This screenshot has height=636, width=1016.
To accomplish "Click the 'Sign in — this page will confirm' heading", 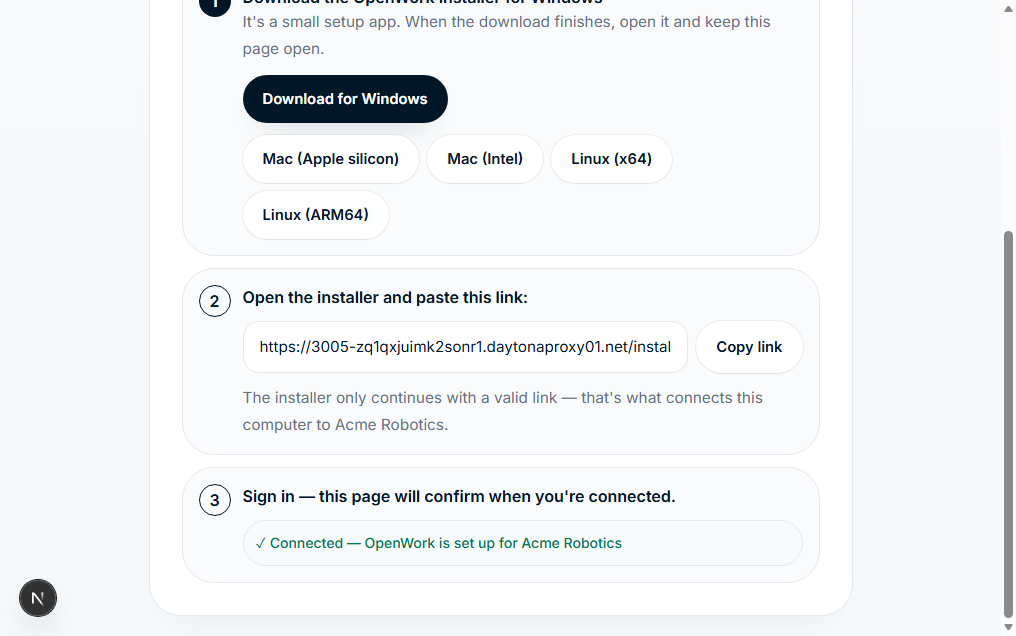I will pos(459,497).
